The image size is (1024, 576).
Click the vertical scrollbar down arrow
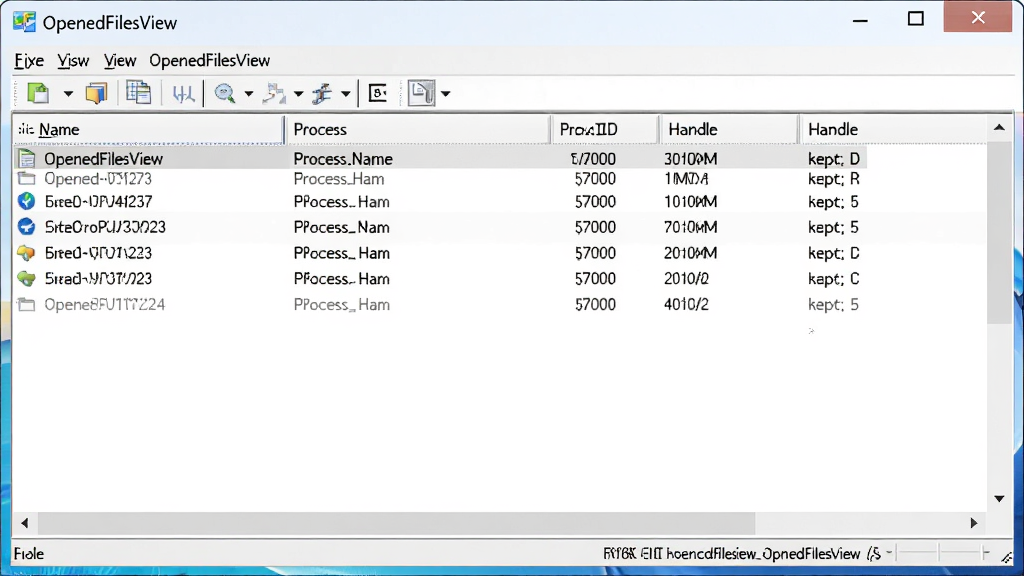(999, 499)
